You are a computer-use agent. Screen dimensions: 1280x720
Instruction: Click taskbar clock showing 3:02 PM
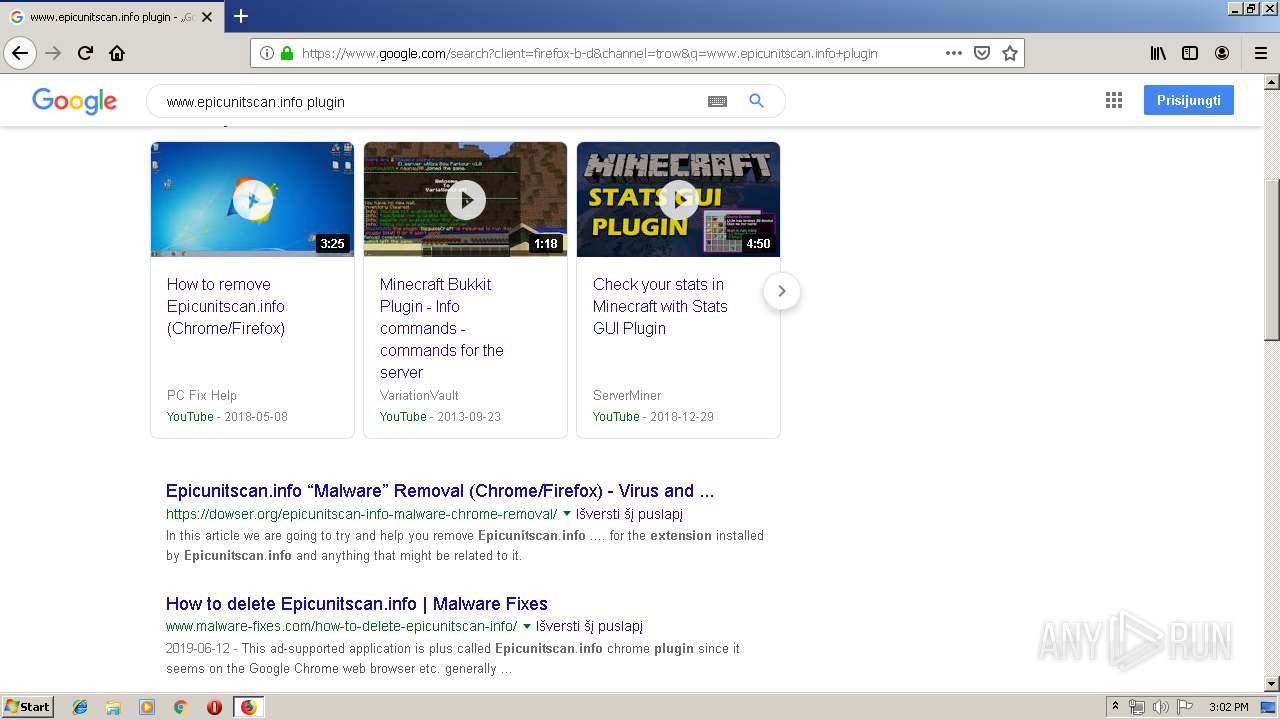click(1228, 707)
